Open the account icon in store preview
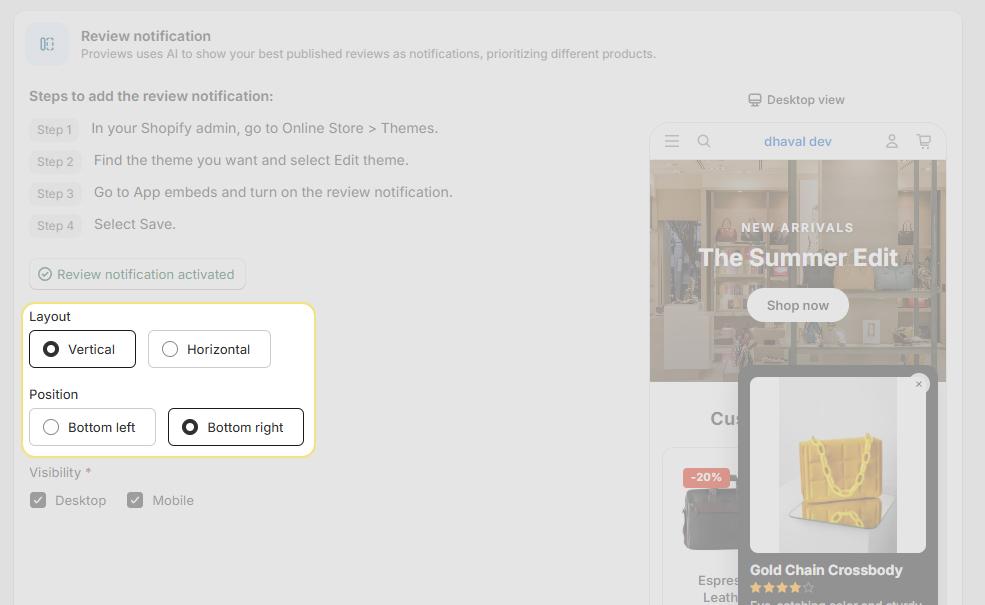The width and height of the screenshot is (985, 605). point(891,141)
